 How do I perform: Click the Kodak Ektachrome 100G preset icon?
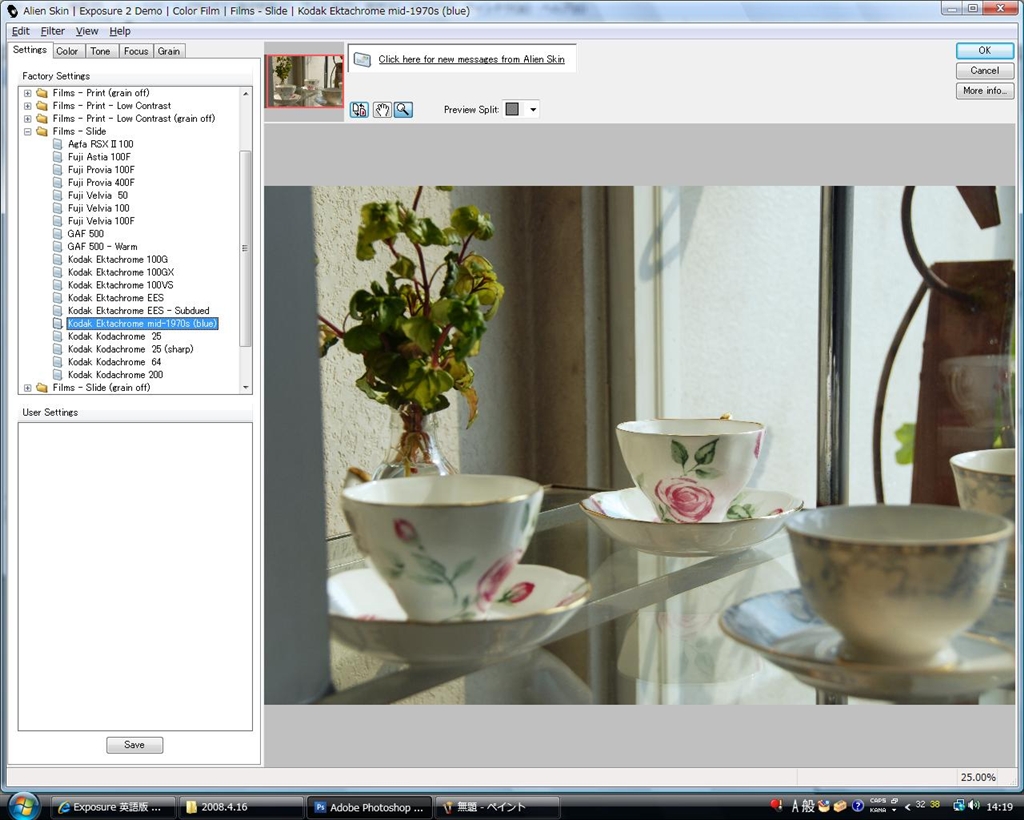coord(57,259)
